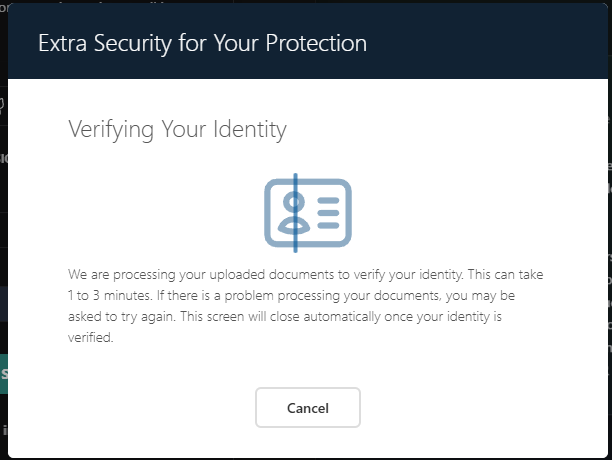Click the word 'Verifying' in the heading
612x460 pixels.
(x=110, y=129)
